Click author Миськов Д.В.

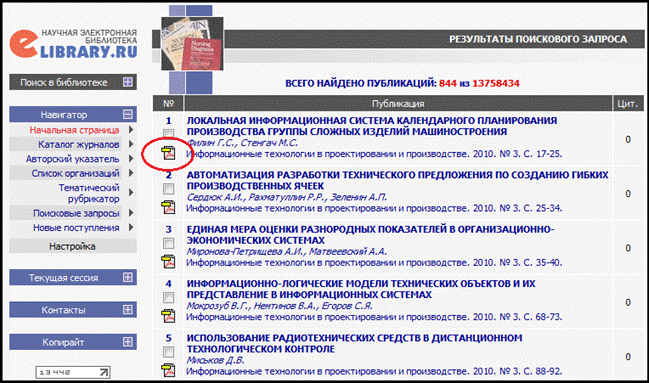tap(215, 360)
